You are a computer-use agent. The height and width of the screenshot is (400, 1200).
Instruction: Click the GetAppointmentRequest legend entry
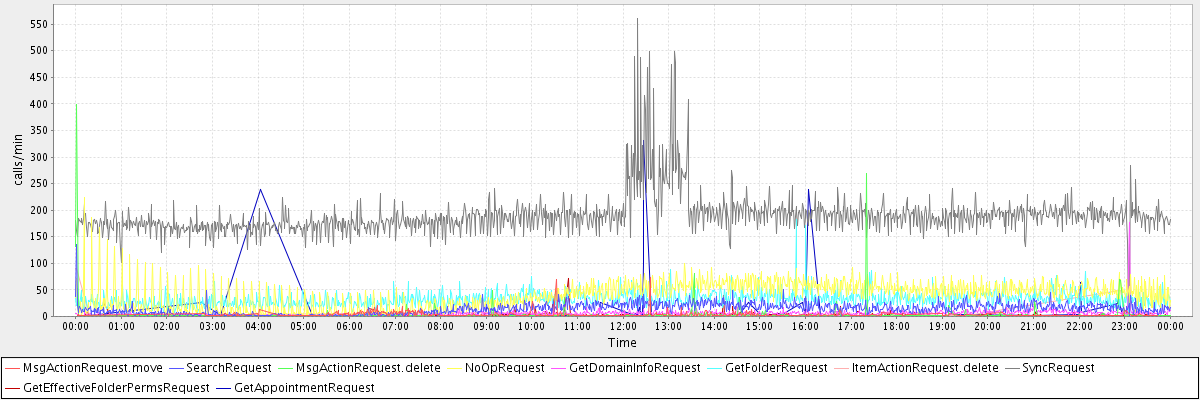(304, 387)
